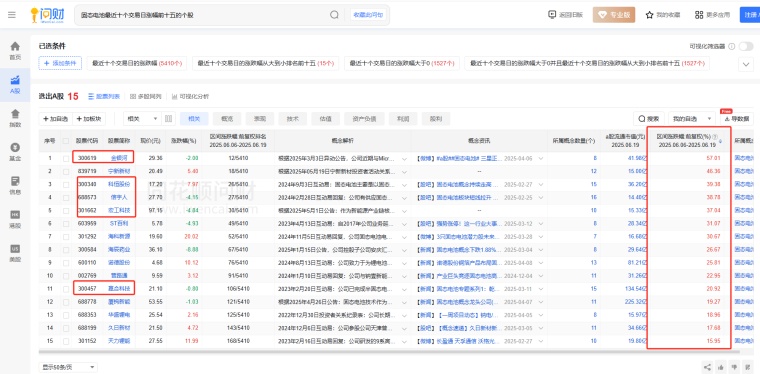Click help icon in highlighted column header

click(715, 138)
